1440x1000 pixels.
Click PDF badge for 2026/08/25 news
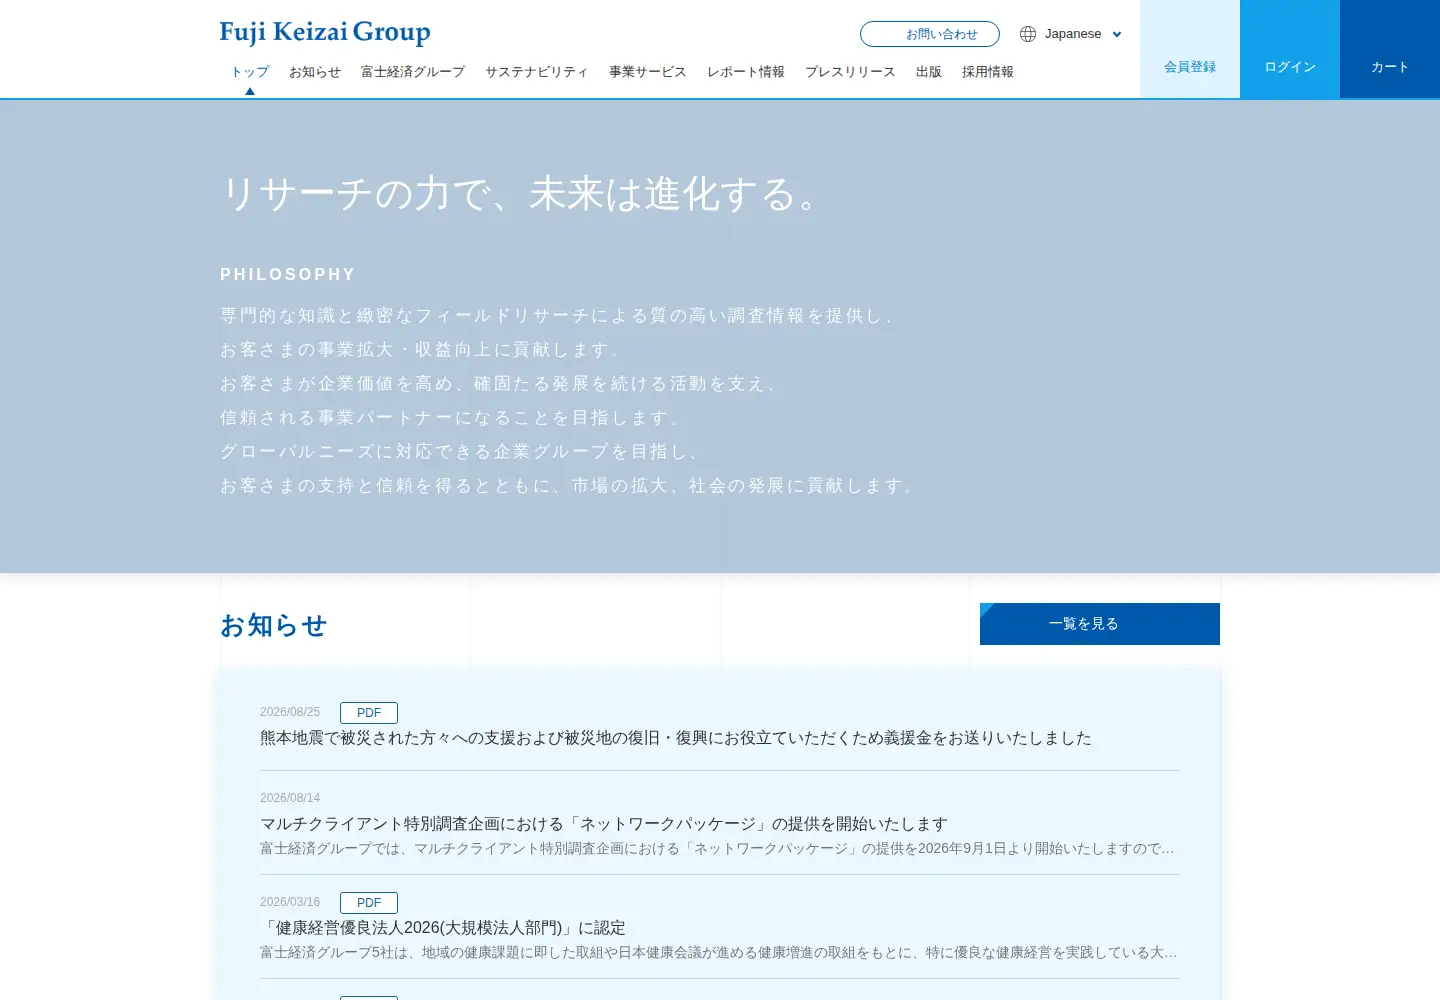click(x=369, y=713)
